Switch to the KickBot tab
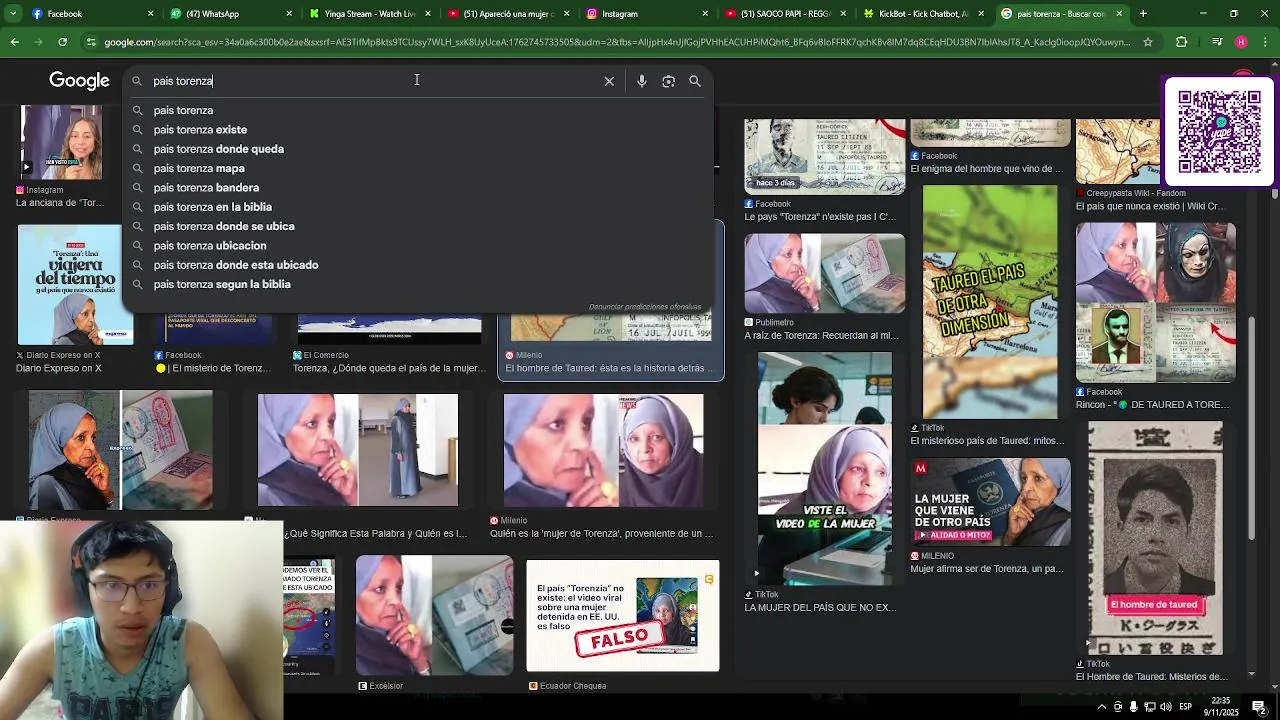 (x=922, y=14)
